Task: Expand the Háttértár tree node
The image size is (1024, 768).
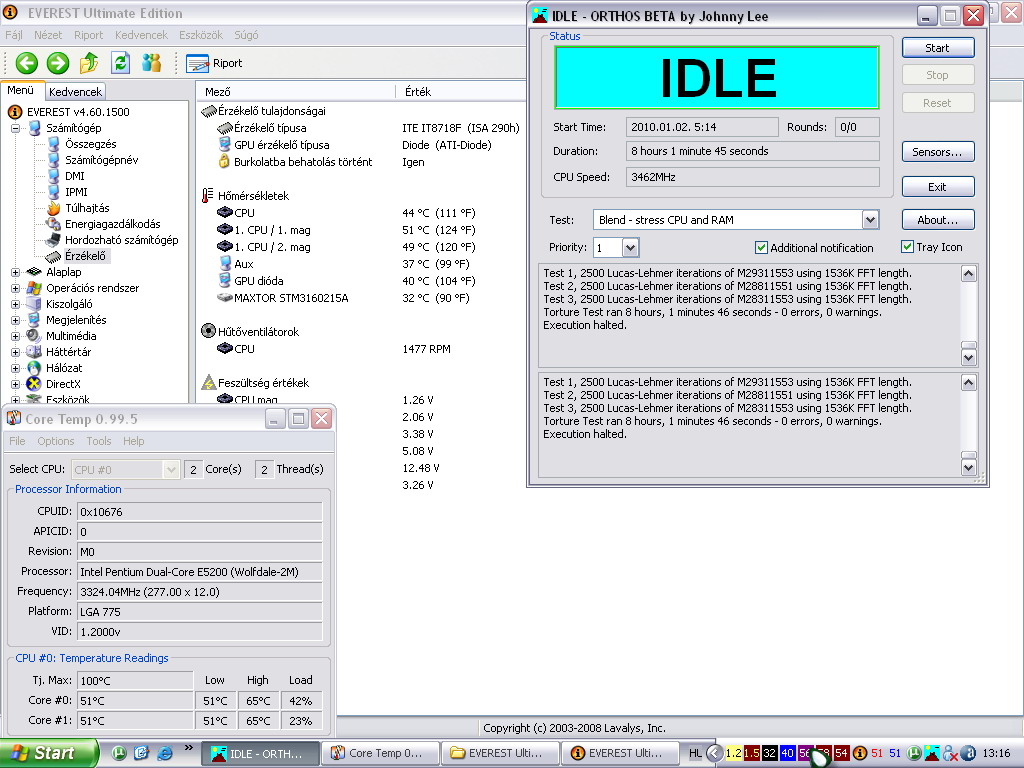Action: pyautogui.click(x=15, y=352)
